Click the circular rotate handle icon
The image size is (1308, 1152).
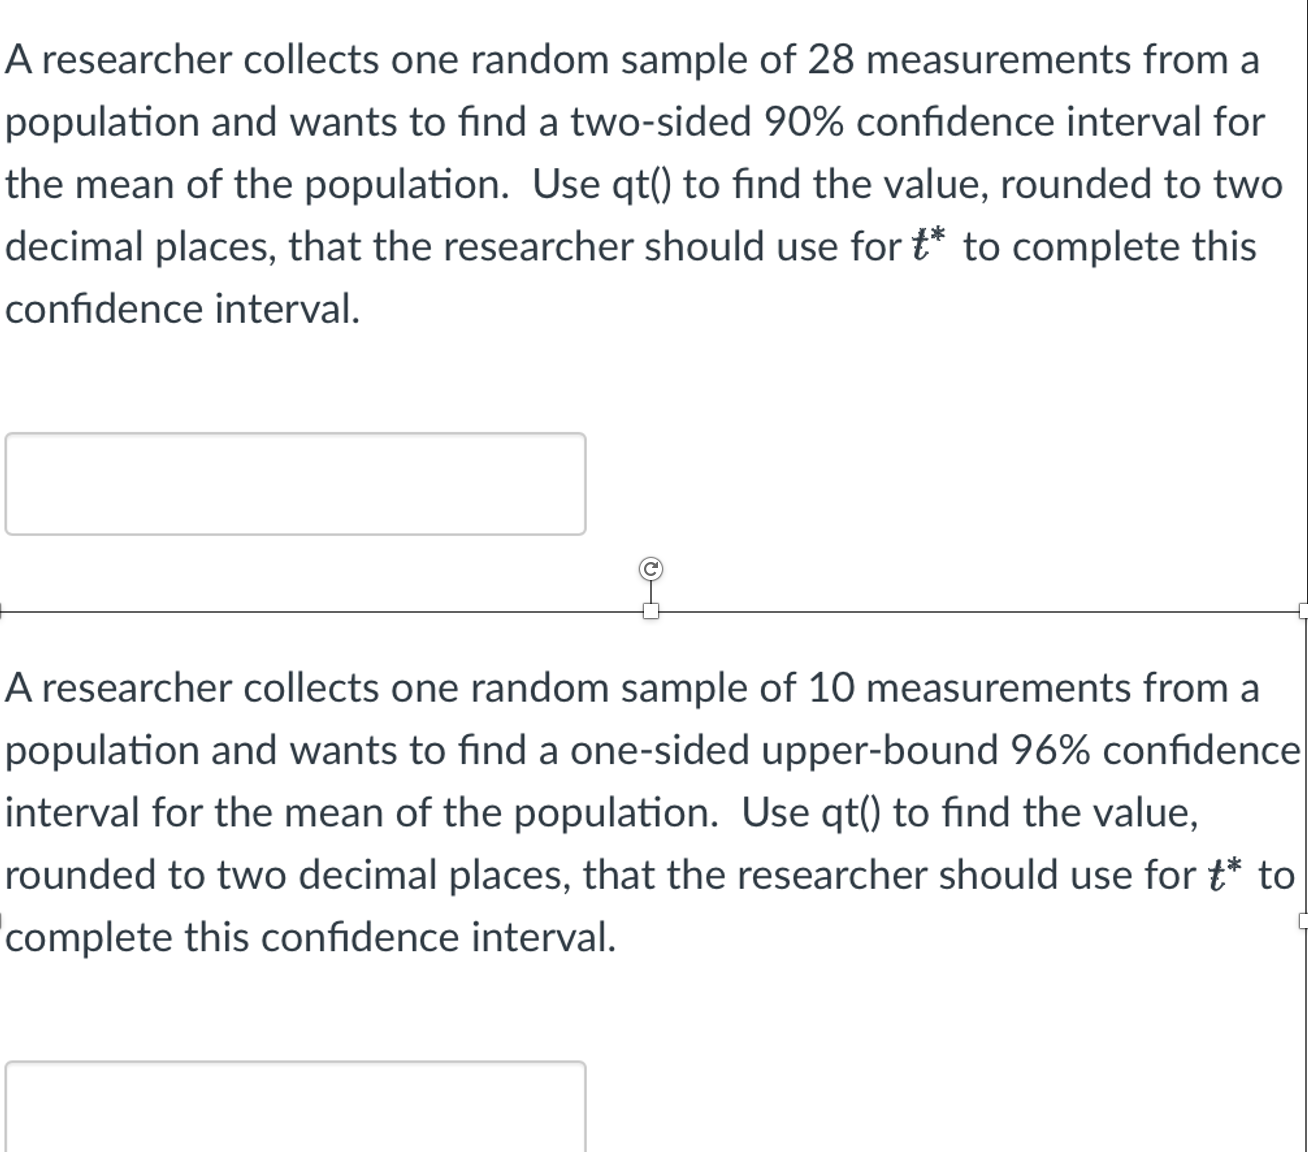pos(651,568)
